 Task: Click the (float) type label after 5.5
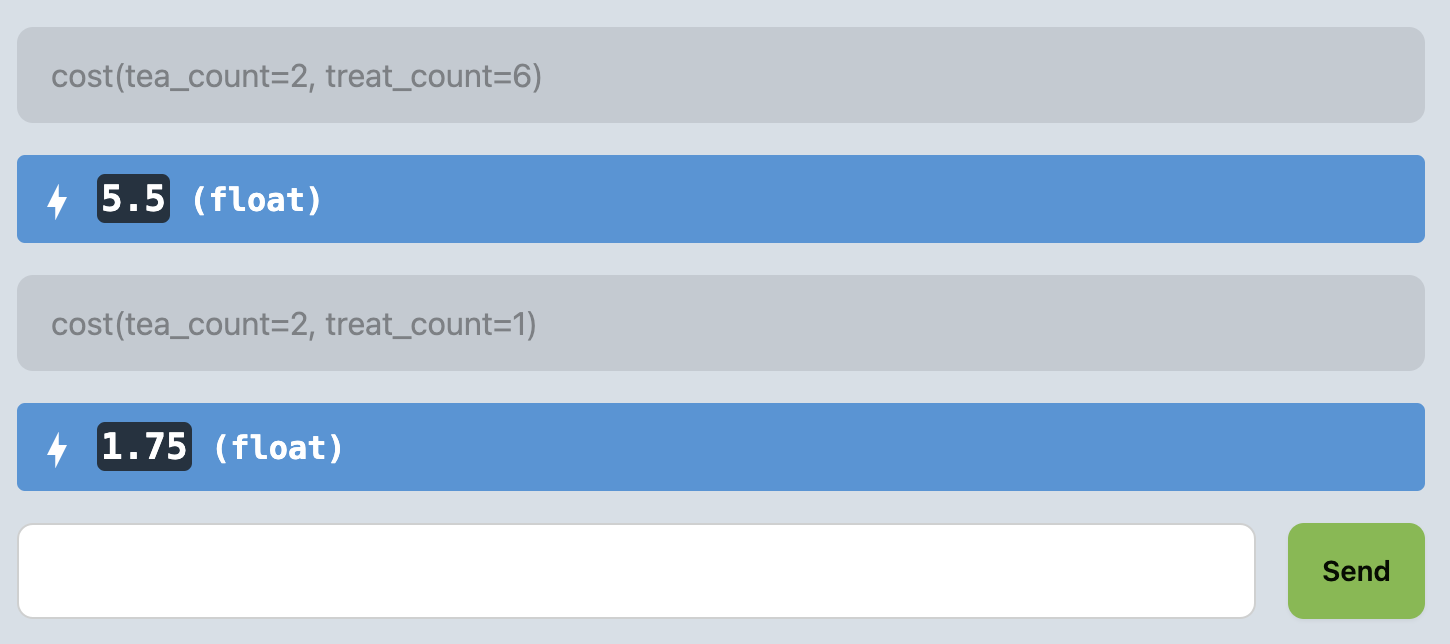pyautogui.click(x=257, y=200)
